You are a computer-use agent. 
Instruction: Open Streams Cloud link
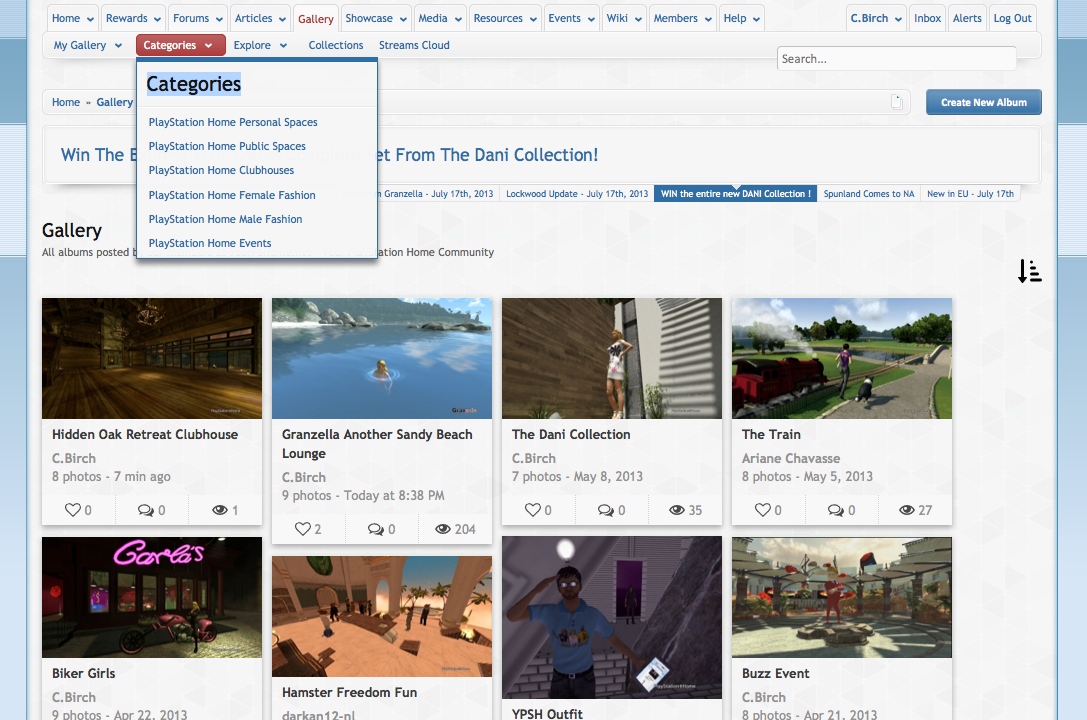[414, 45]
